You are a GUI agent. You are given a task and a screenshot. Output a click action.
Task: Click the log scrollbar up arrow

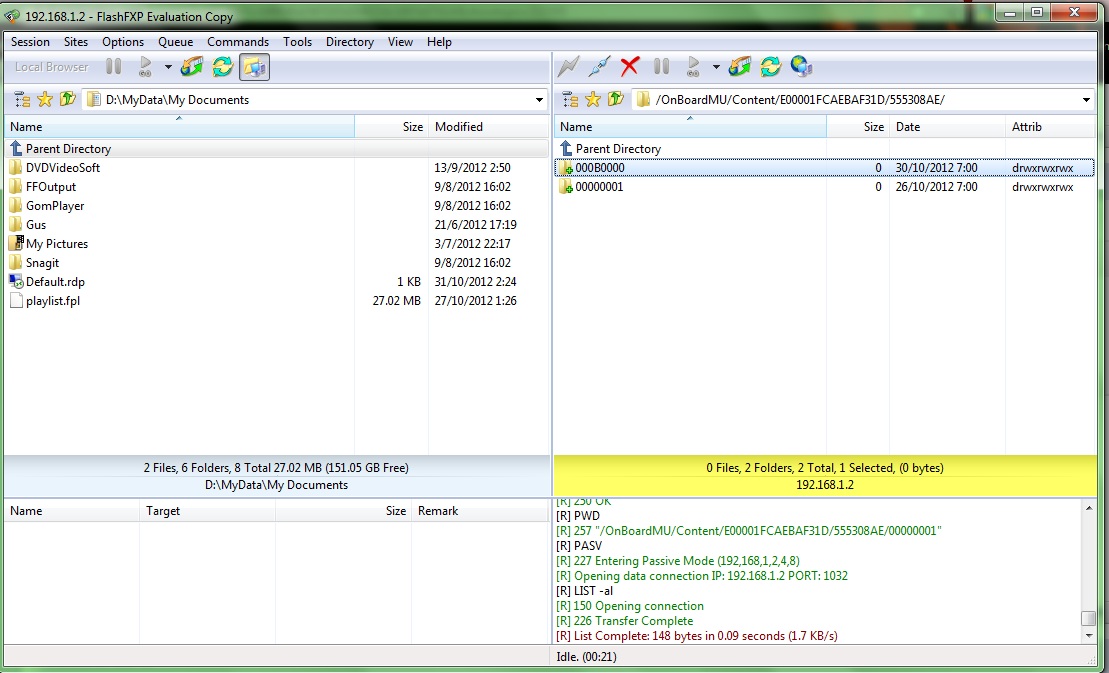[1088, 508]
